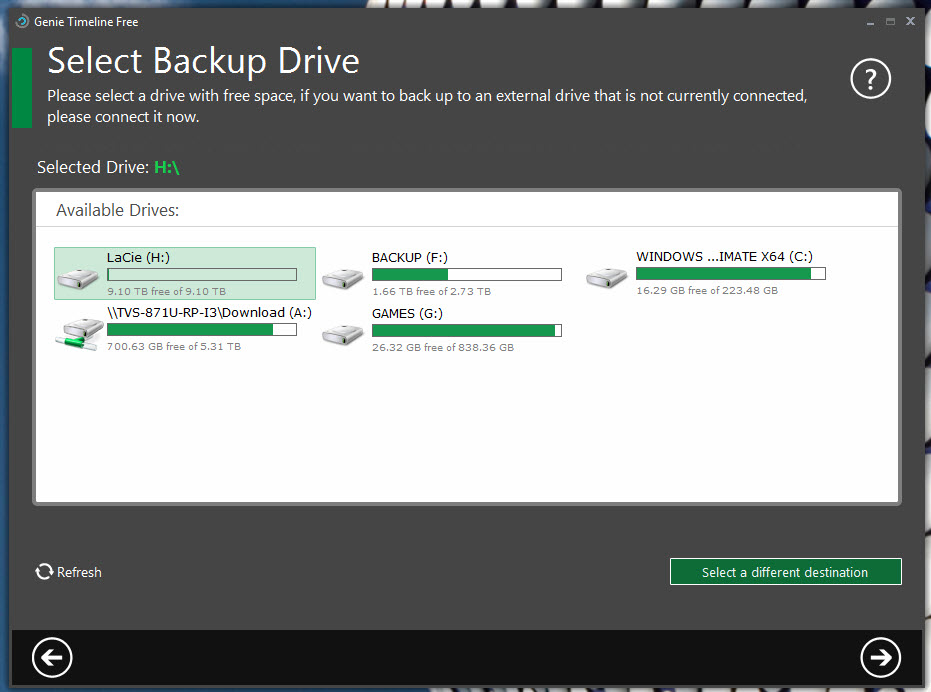Click the Selected Drive H:\ value
This screenshot has width=931, height=692.
pyautogui.click(x=167, y=168)
